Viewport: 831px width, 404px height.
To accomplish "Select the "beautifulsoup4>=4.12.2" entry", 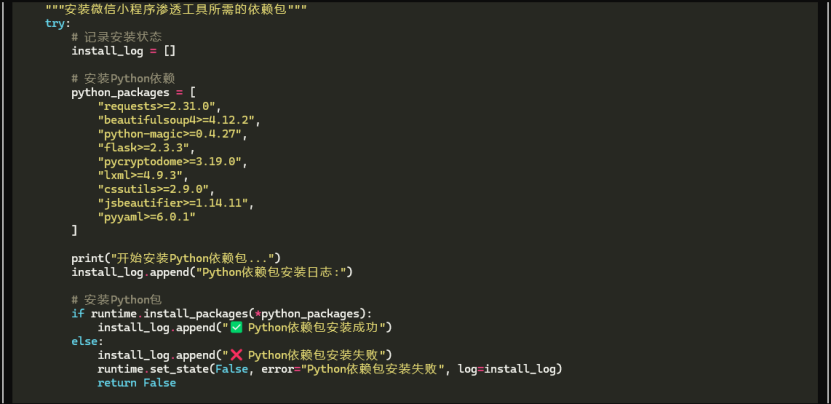I will [176, 120].
